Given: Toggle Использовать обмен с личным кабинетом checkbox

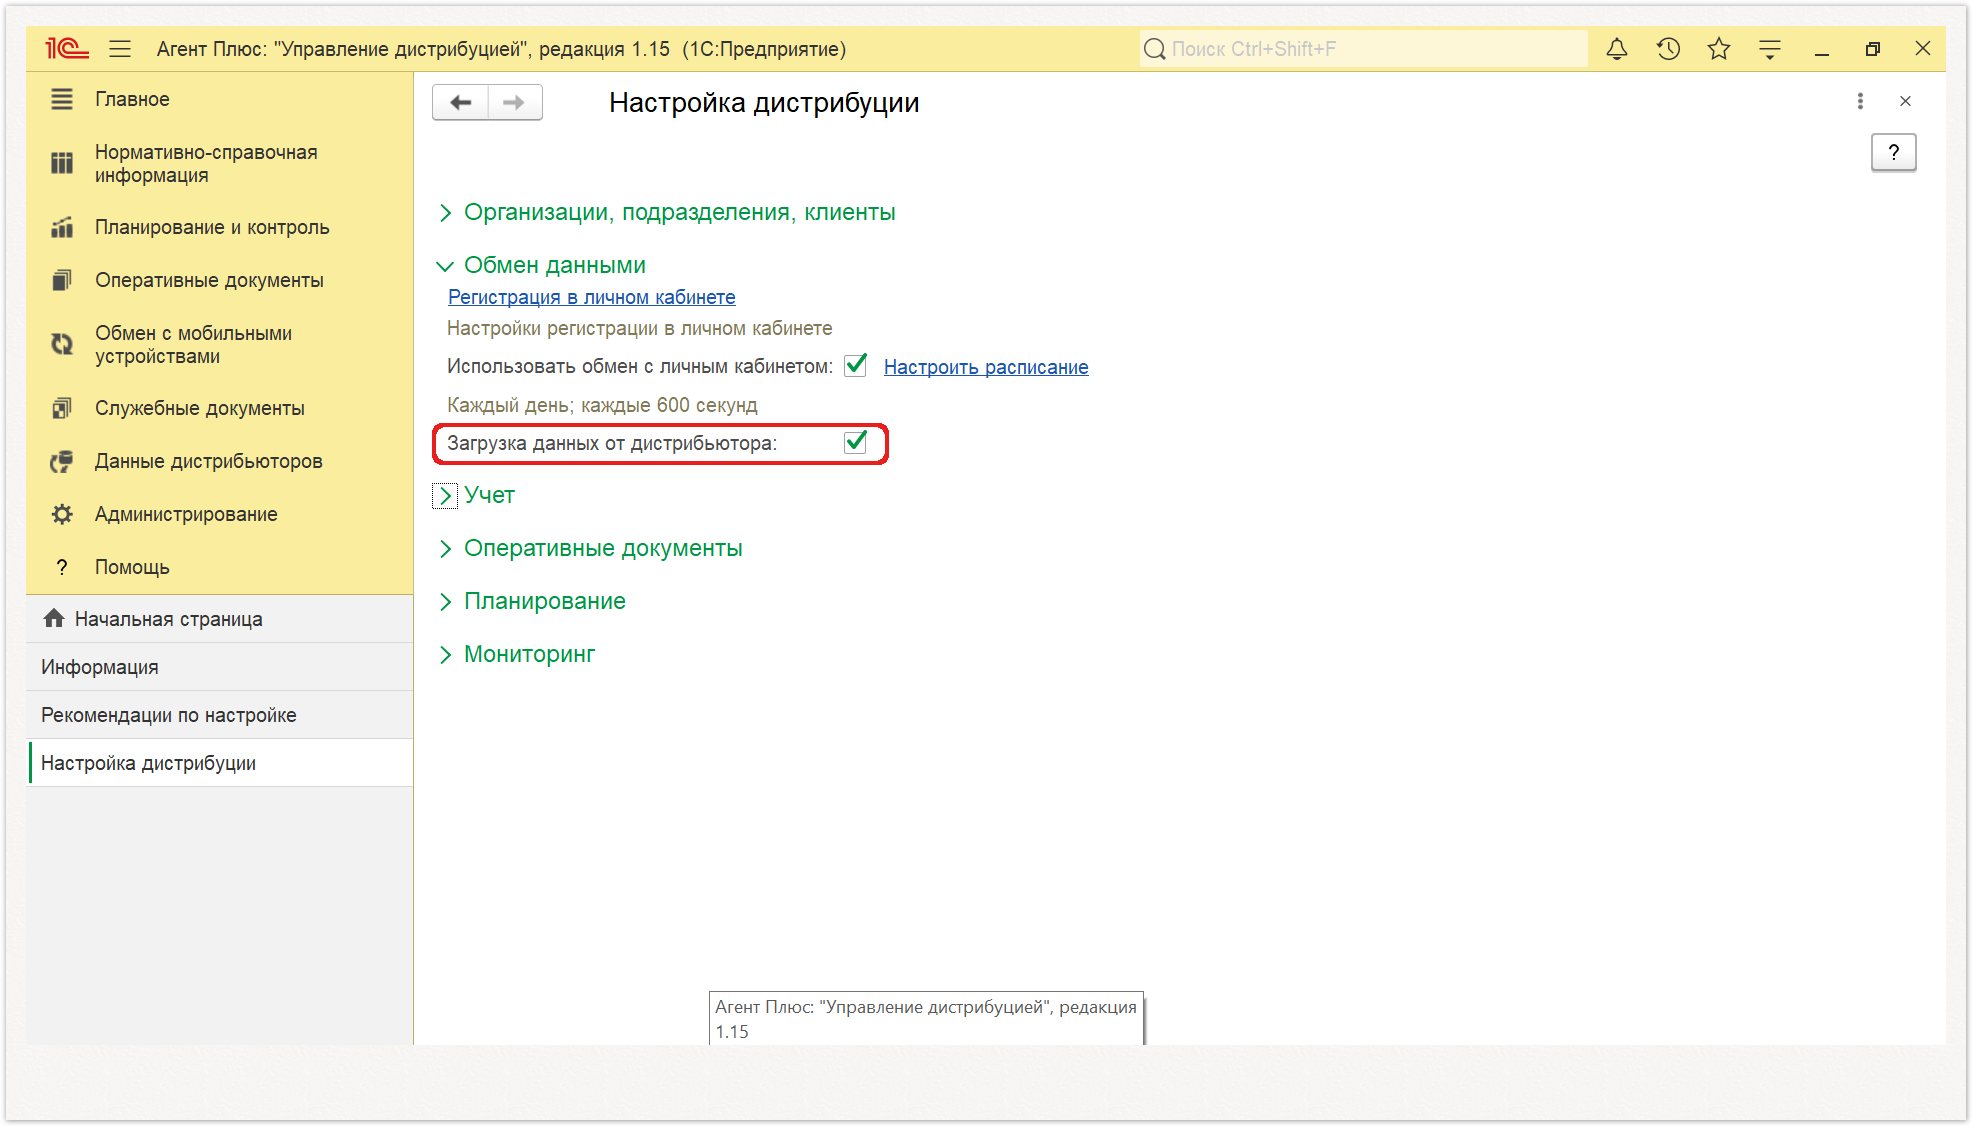Looking at the screenshot, I should click(x=856, y=365).
